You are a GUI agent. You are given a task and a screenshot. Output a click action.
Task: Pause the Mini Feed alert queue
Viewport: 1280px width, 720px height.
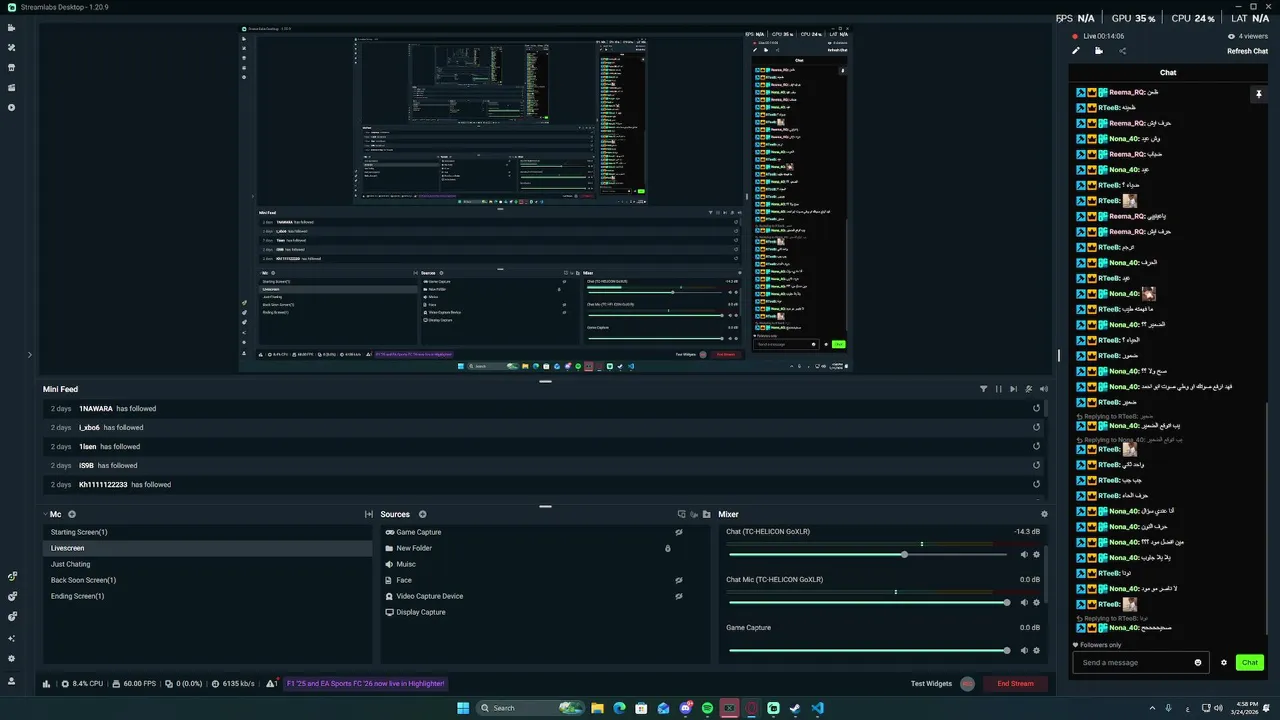998,389
